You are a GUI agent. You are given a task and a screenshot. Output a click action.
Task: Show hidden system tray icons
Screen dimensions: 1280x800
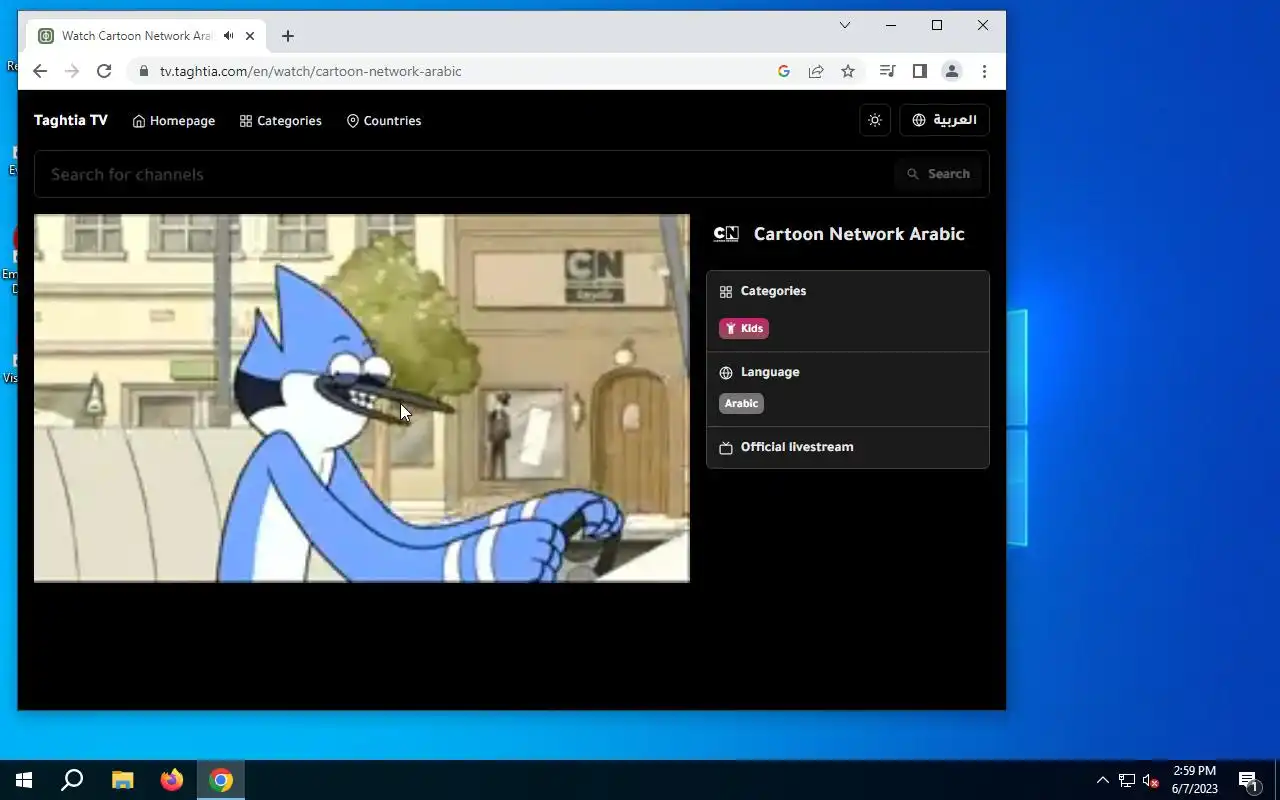click(x=1103, y=780)
